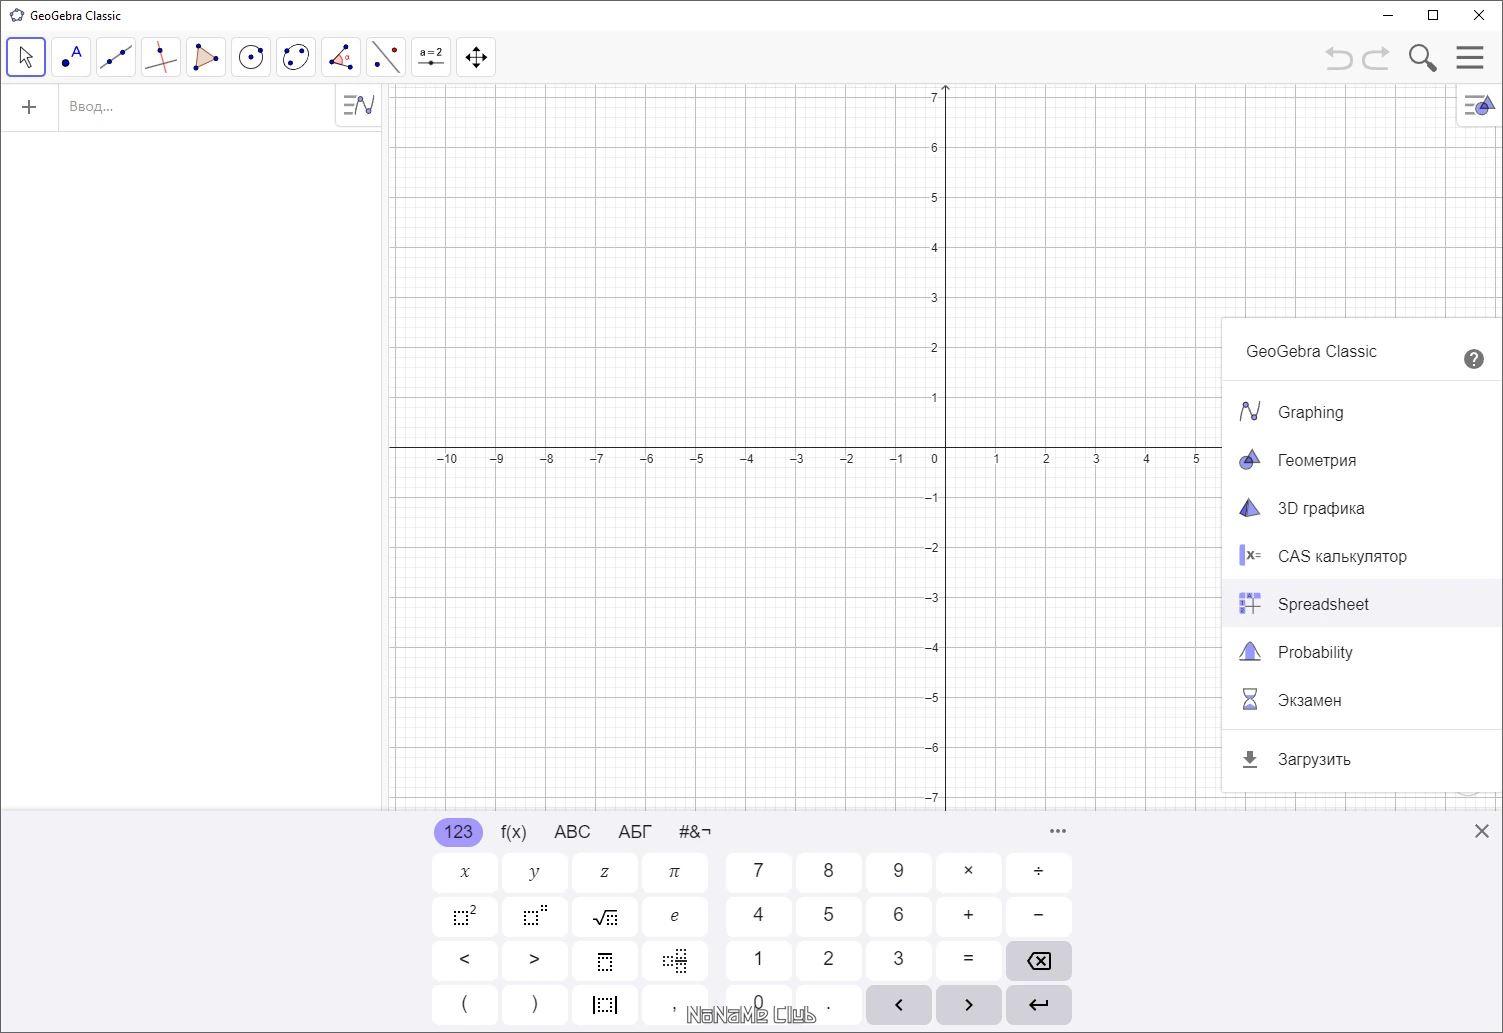Screen dimensions: 1503x1033
Task: Close the on-screen keyboard
Action: pos(1482,831)
